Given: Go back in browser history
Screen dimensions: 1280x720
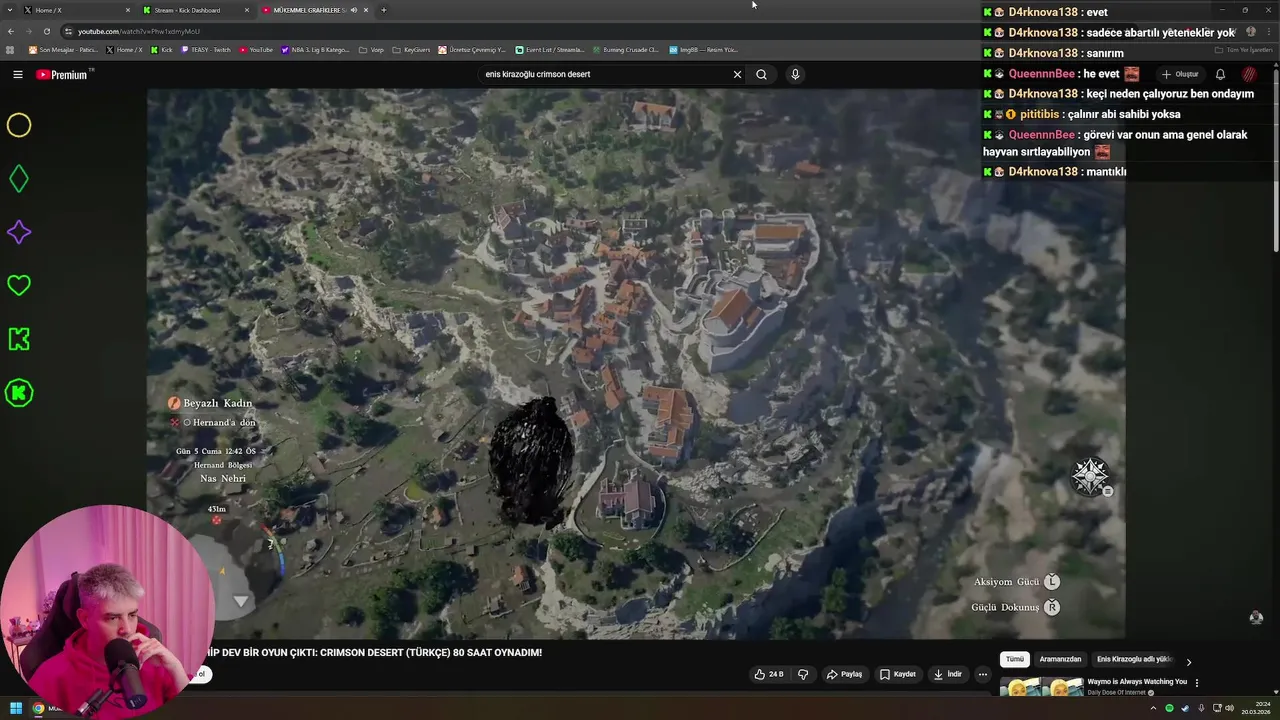Looking at the screenshot, I should point(11,31).
